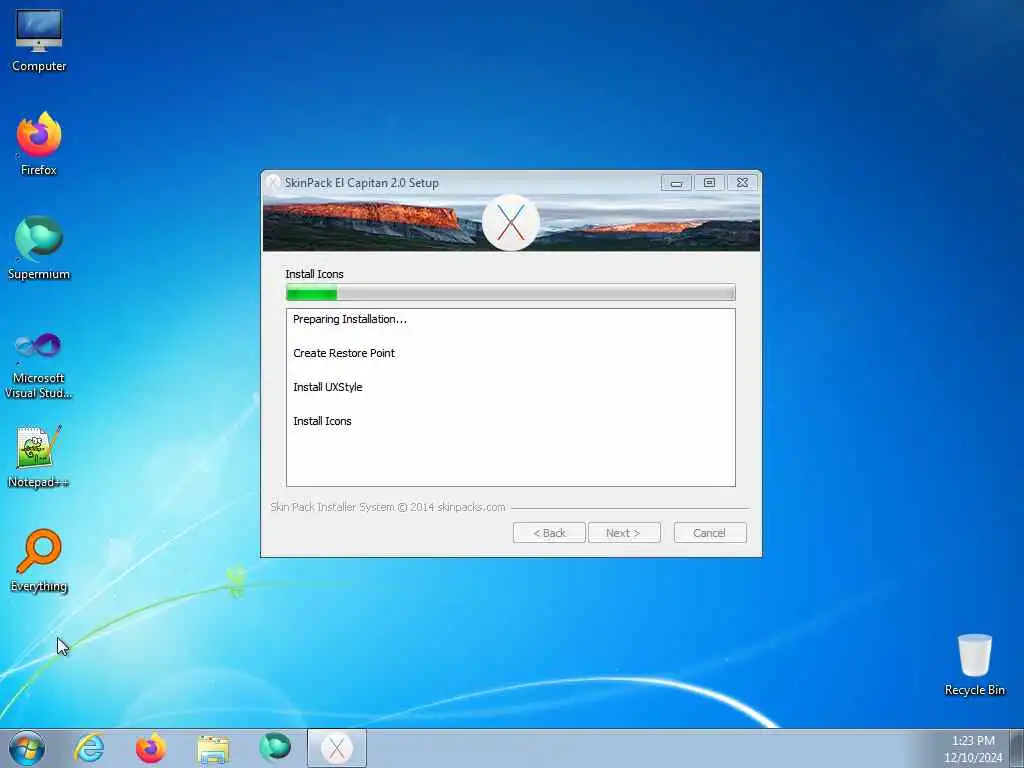Click the SkinPack El Capitan 2.0 Setup title
Viewport: 1024px width, 768px height.
[x=362, y=183]
